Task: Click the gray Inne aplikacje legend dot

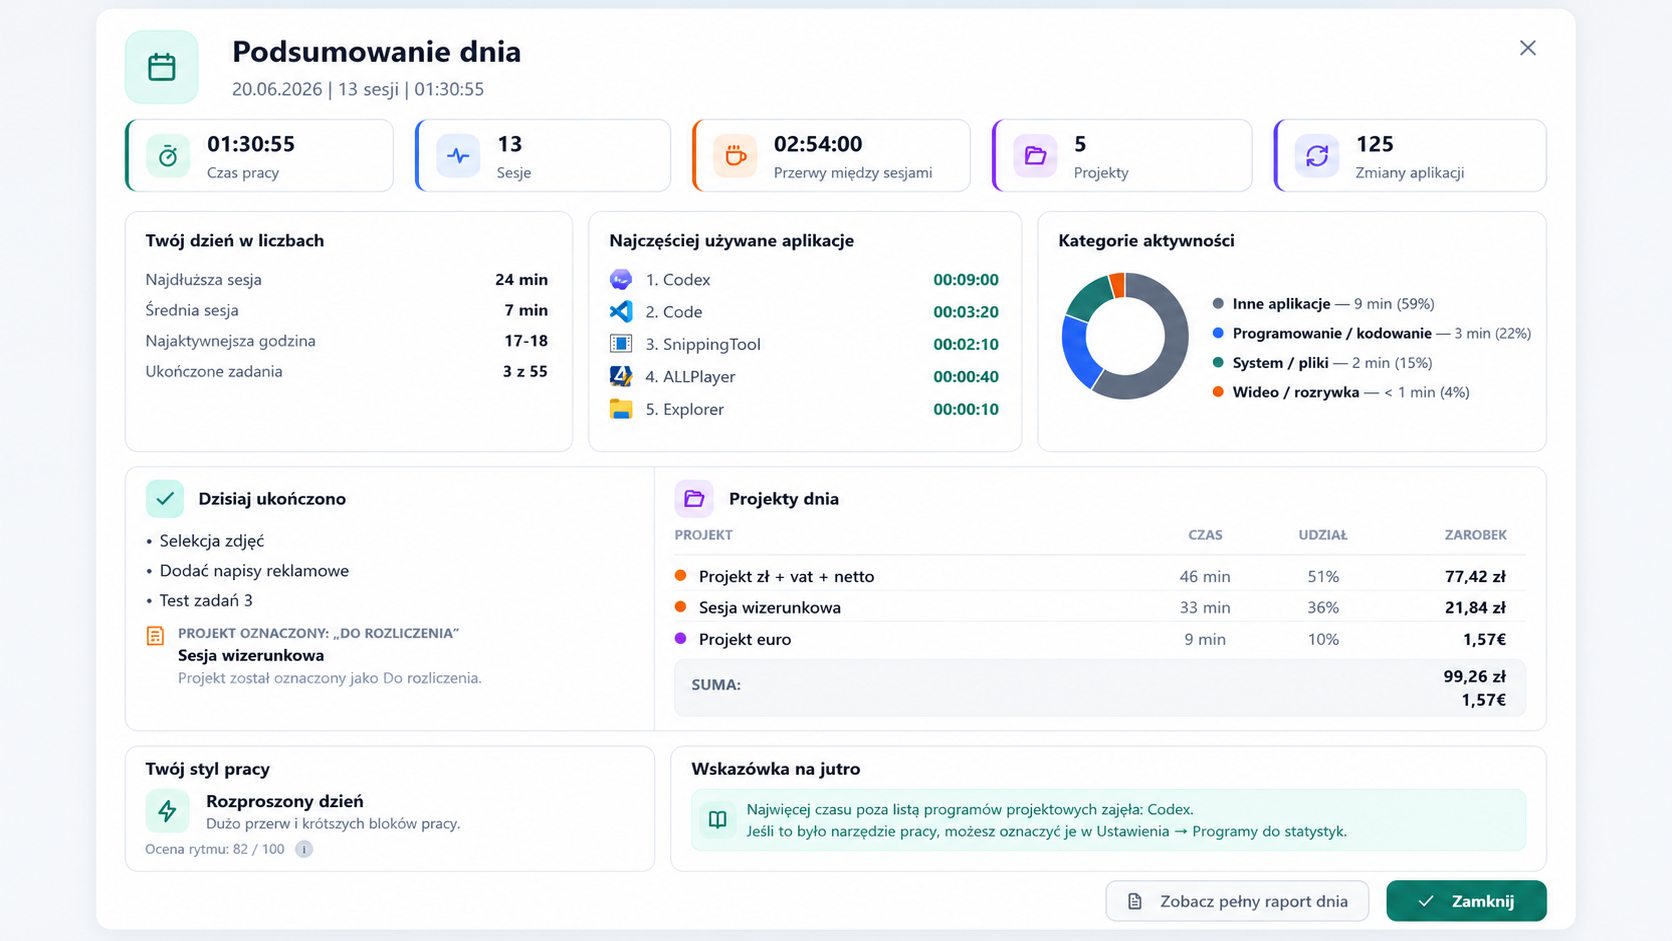Action: [1218, 303]
